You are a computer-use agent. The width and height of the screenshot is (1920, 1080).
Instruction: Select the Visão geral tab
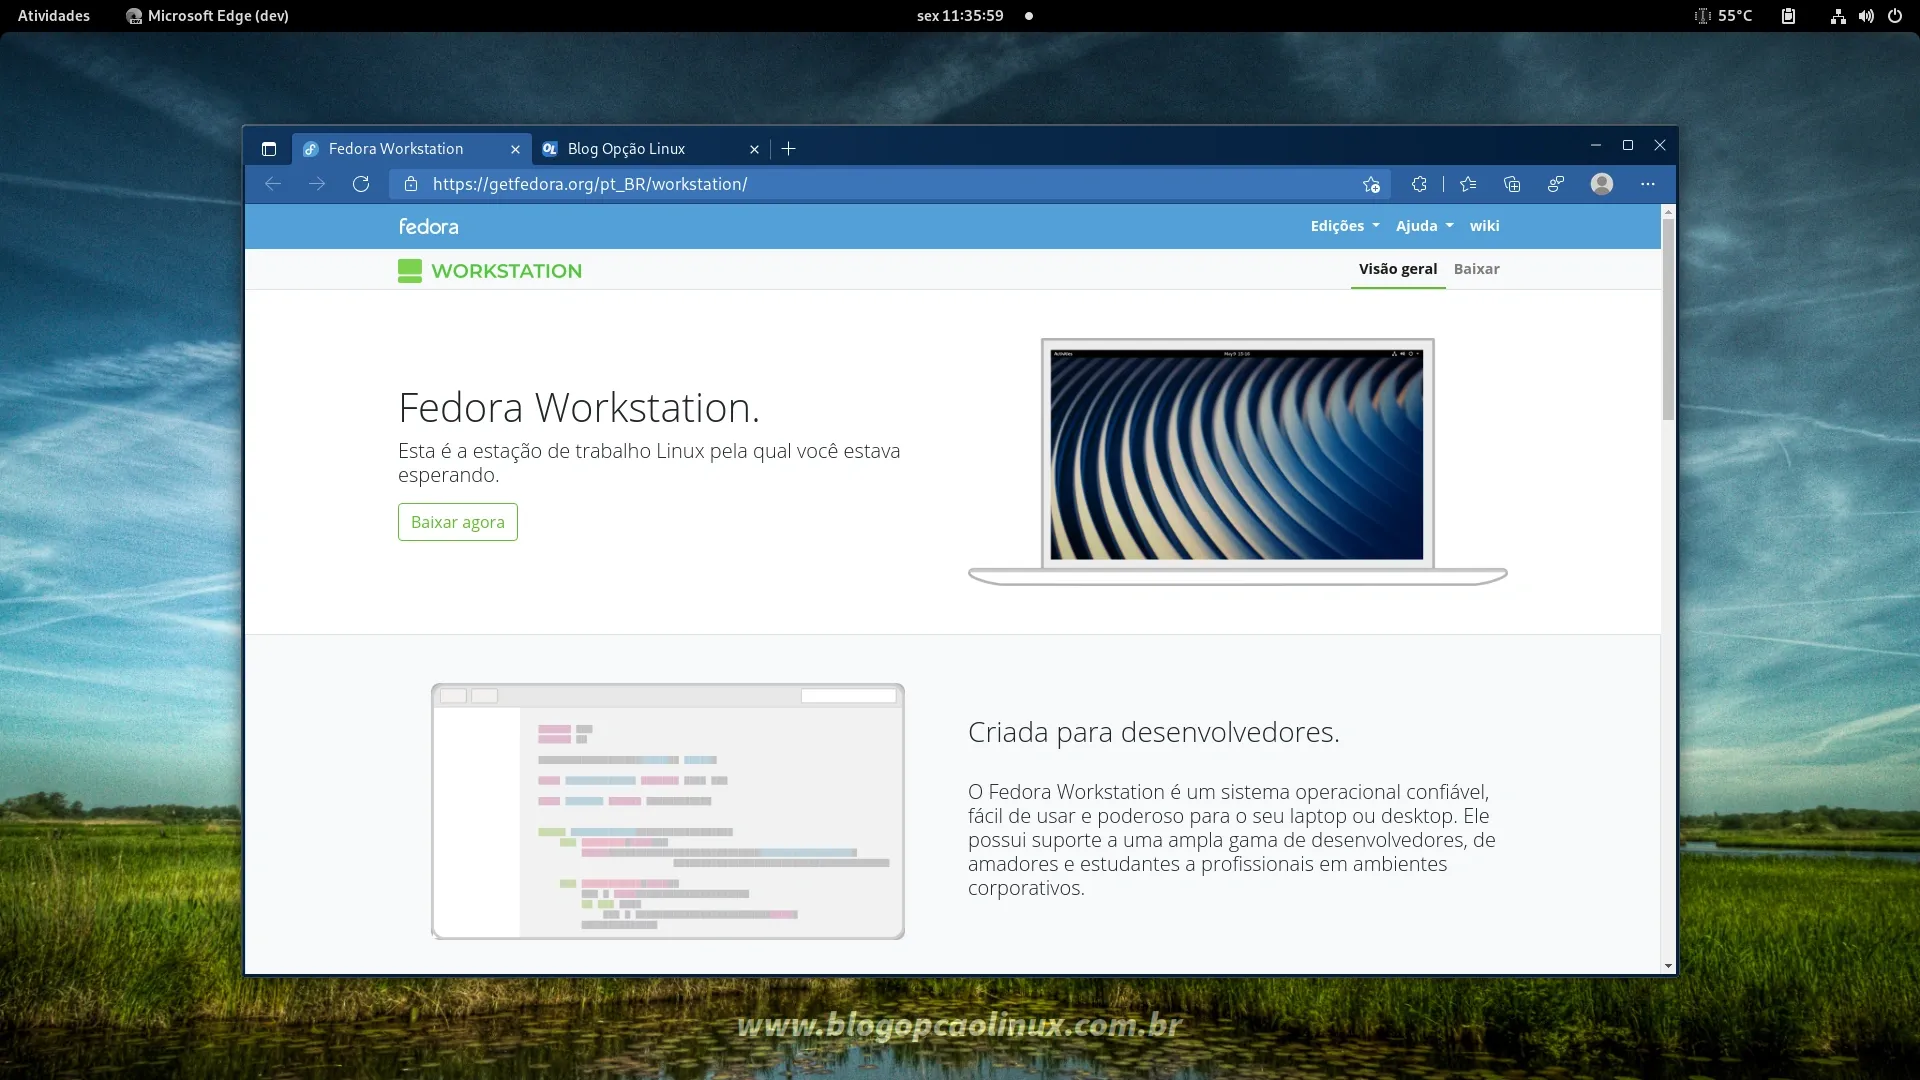[1398, 269]
